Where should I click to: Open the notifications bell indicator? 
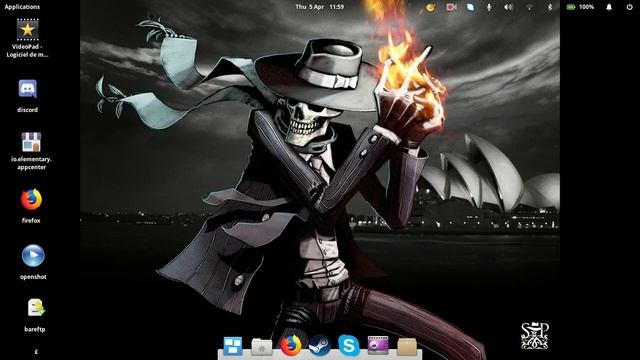609,7
